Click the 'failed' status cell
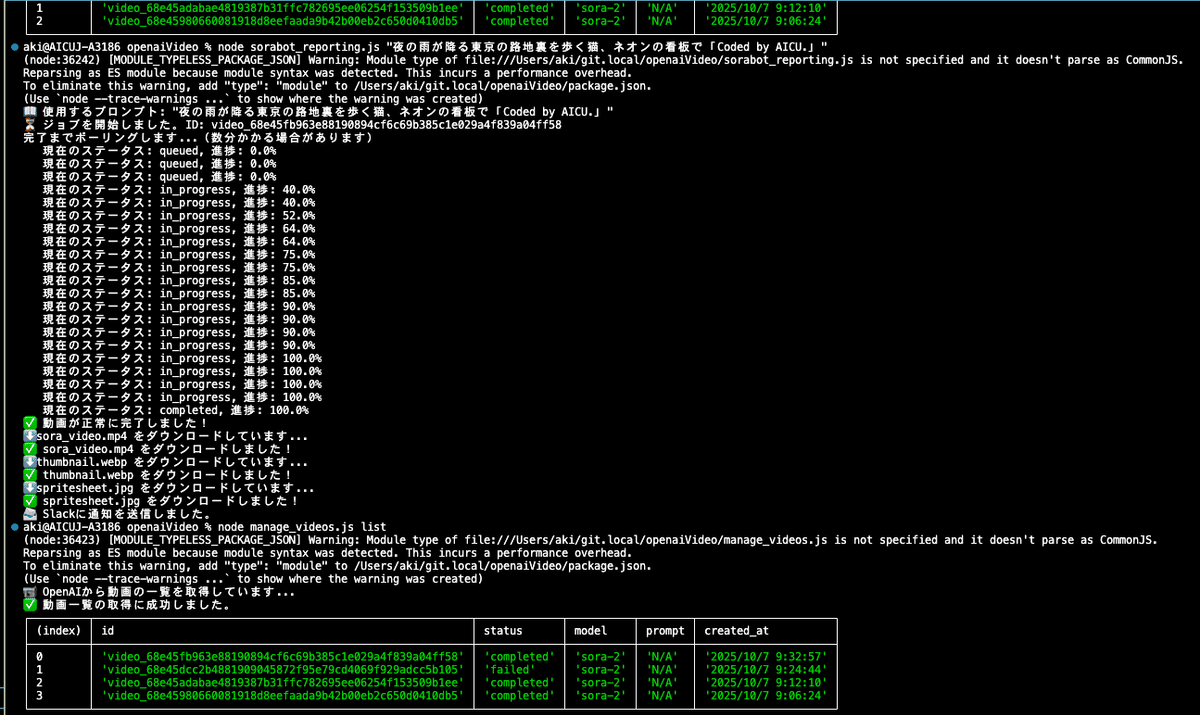 point(509,669)
